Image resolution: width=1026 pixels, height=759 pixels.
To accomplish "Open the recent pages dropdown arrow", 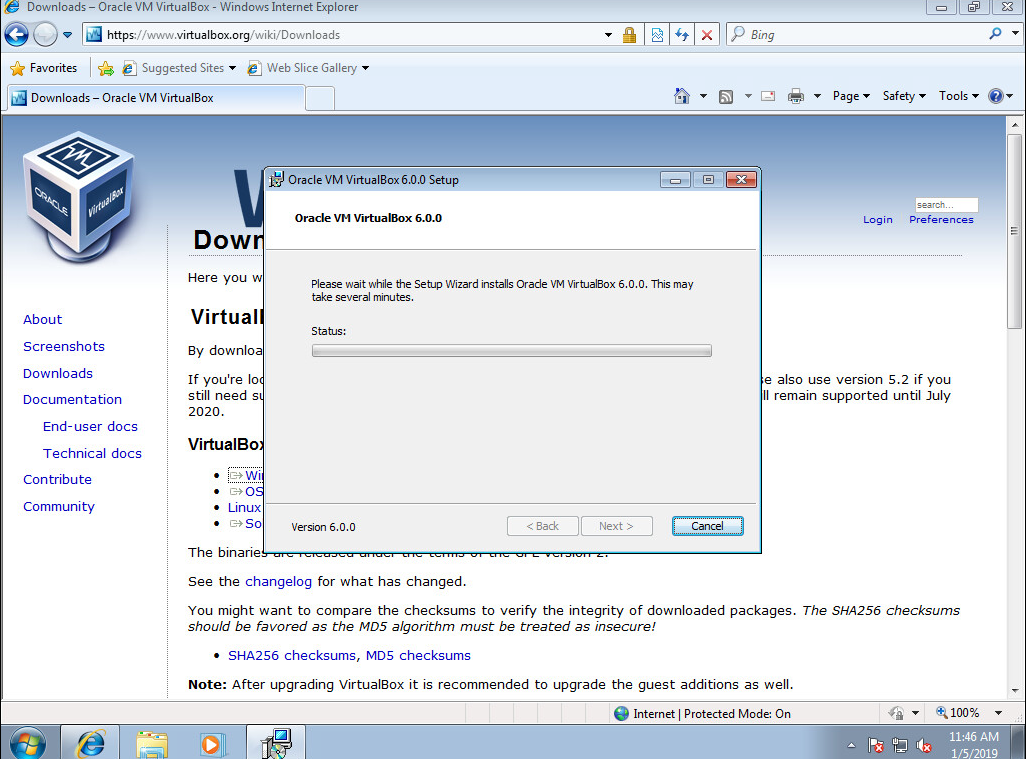I will (x=67, y=35).
